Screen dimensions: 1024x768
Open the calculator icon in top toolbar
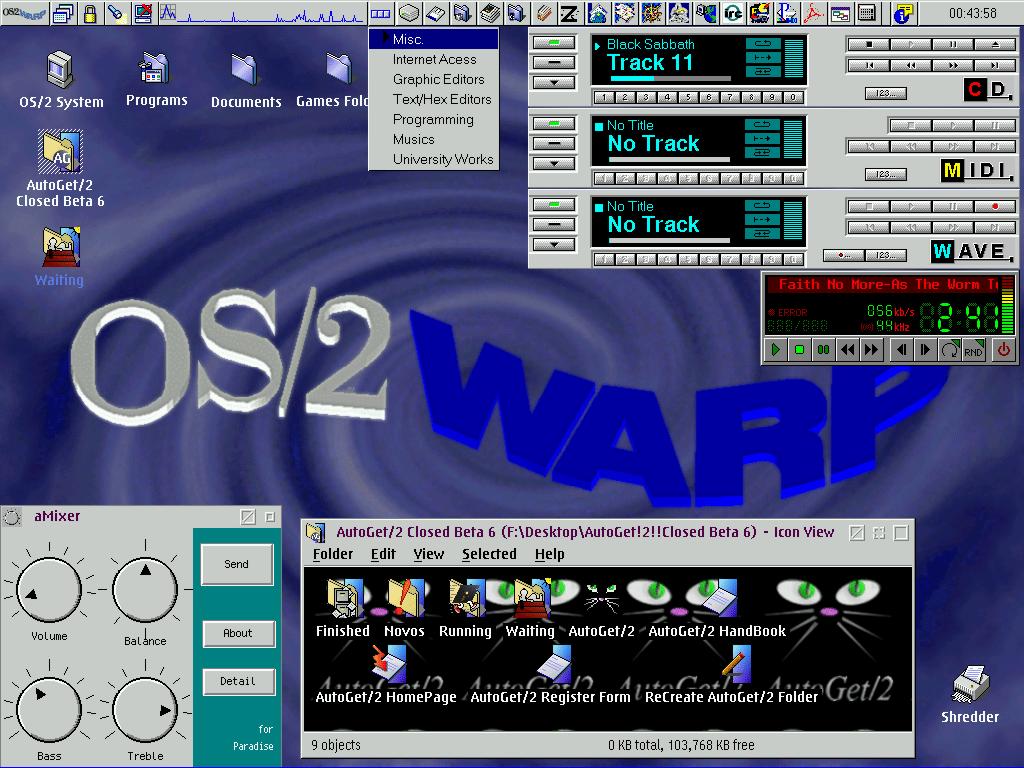867,13
